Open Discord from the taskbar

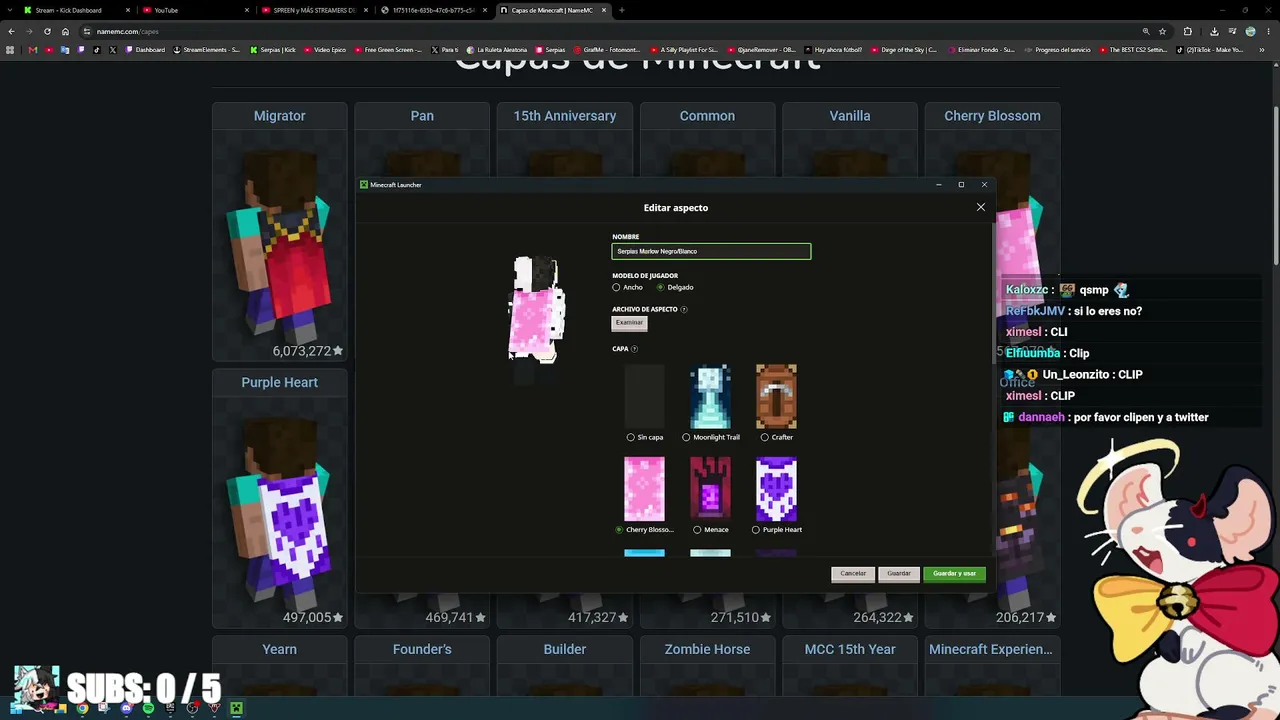126,709
